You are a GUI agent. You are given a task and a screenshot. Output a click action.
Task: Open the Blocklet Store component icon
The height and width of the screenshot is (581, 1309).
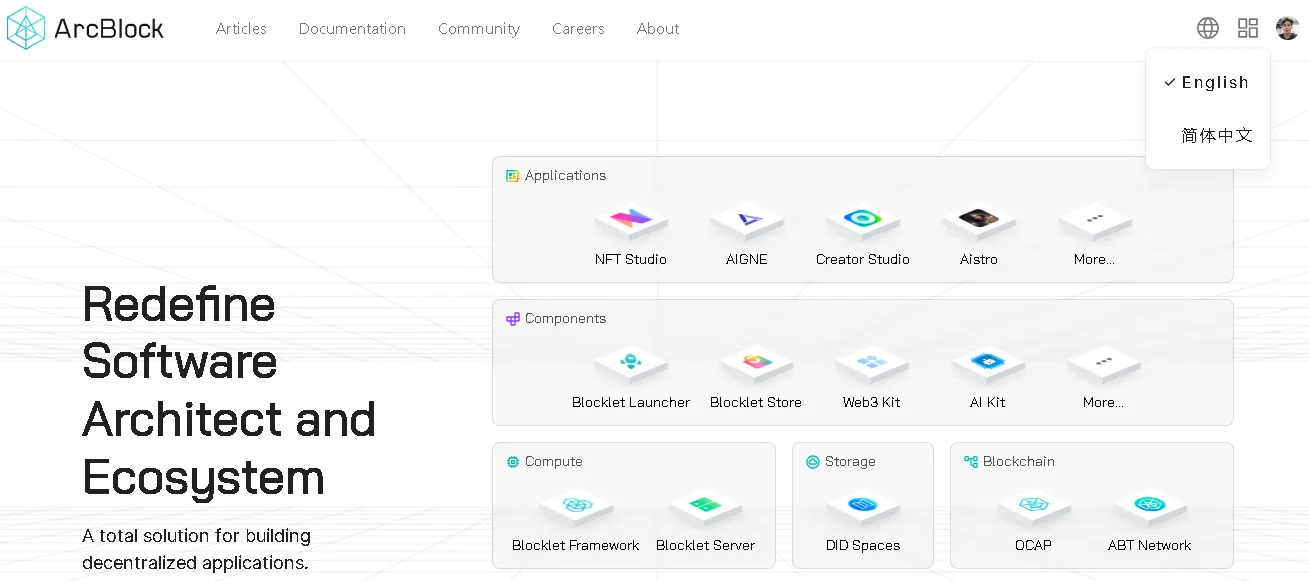click(x=756, y=364)
